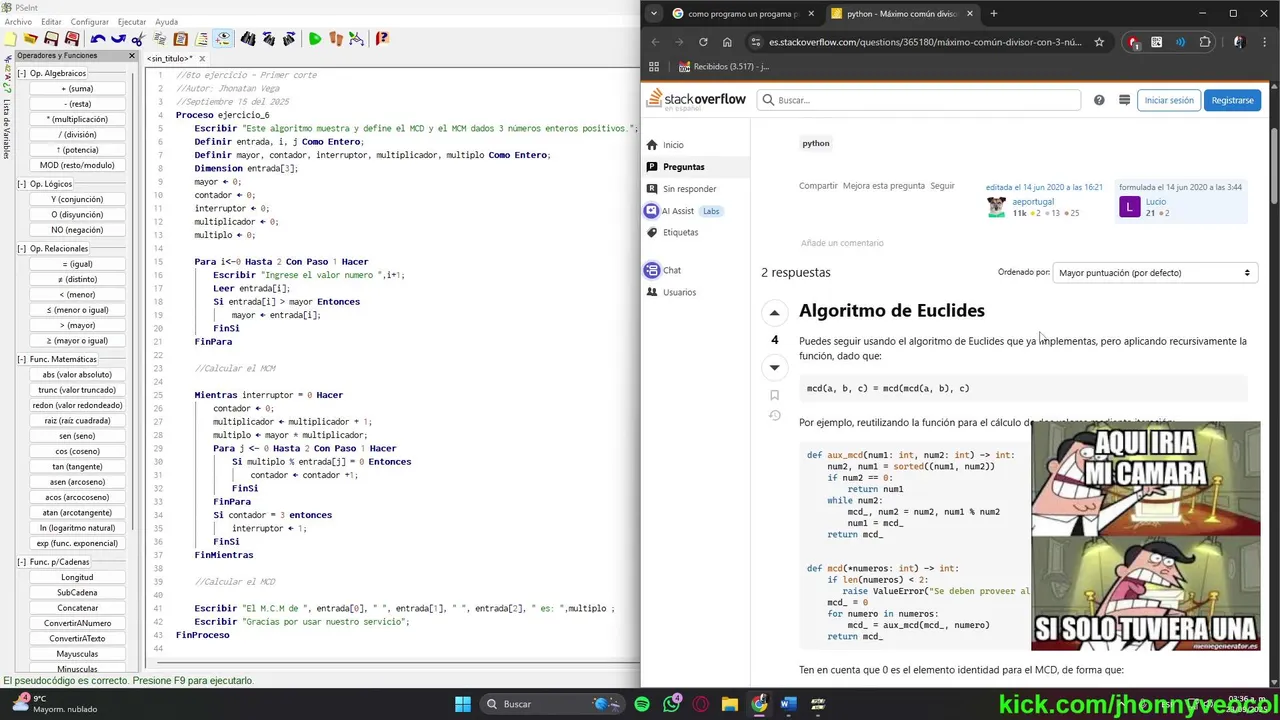The image size is (1280, 720).
Task: Open the Archivo menu in PSeInt
Action: pyautogui.click(x=18, y=21)
